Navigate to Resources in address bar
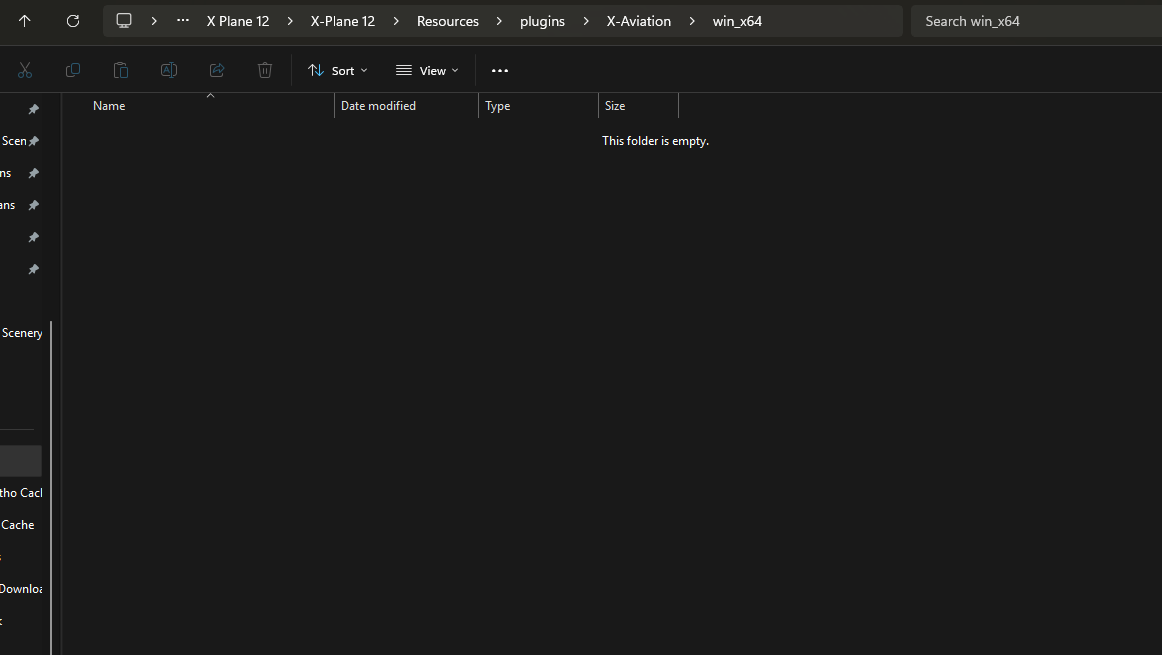This screenshot has width=1162, height=655. point(447,21)
